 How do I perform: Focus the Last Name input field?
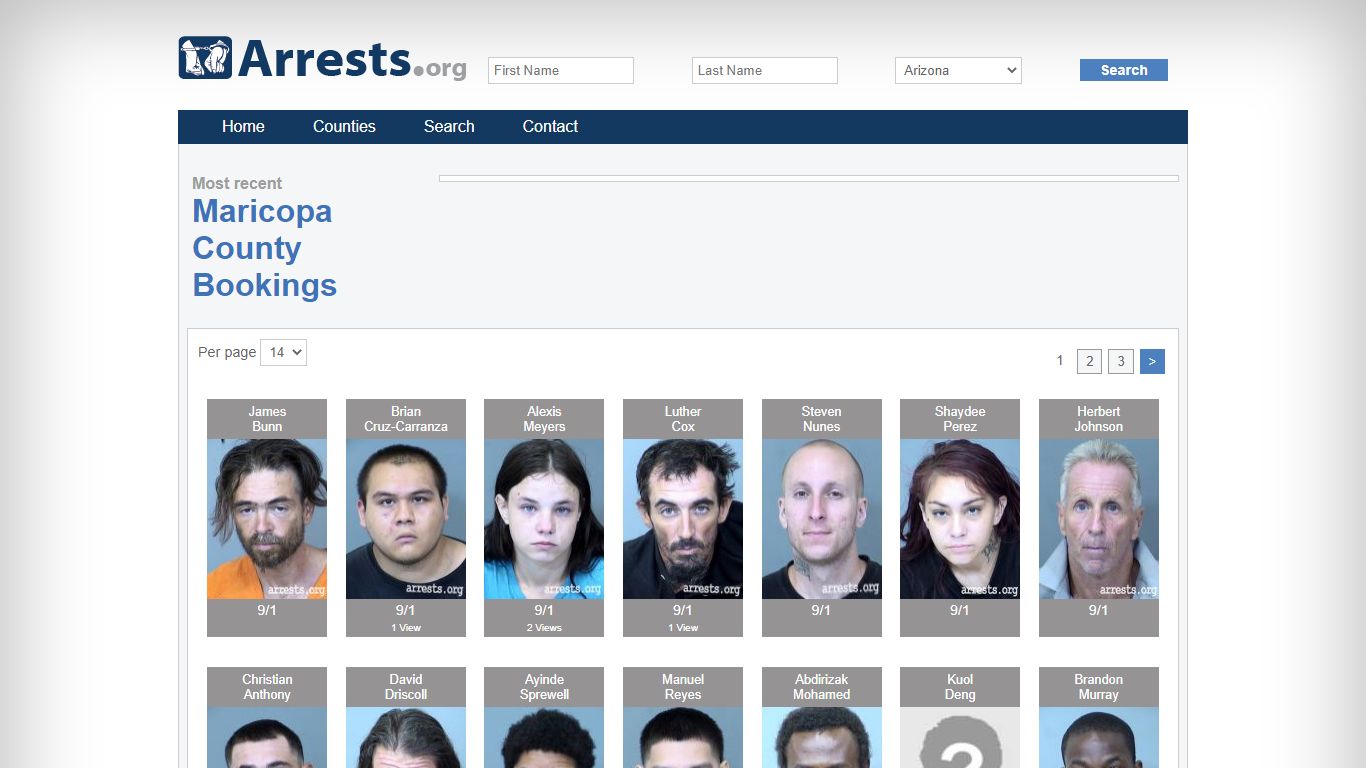tap(765, 70)
